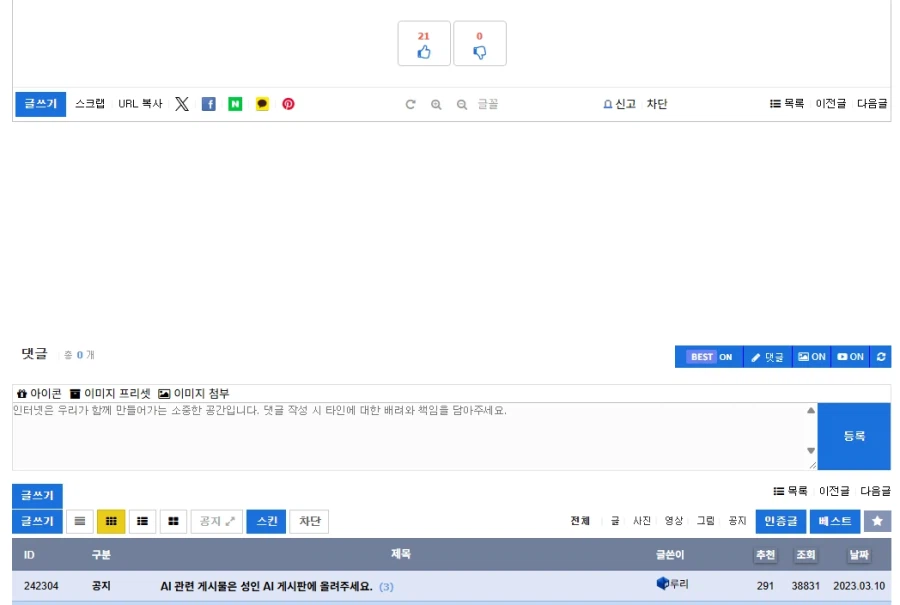Click the refresh icon in post toolbar
900x605 pixels.
(410, 104)
